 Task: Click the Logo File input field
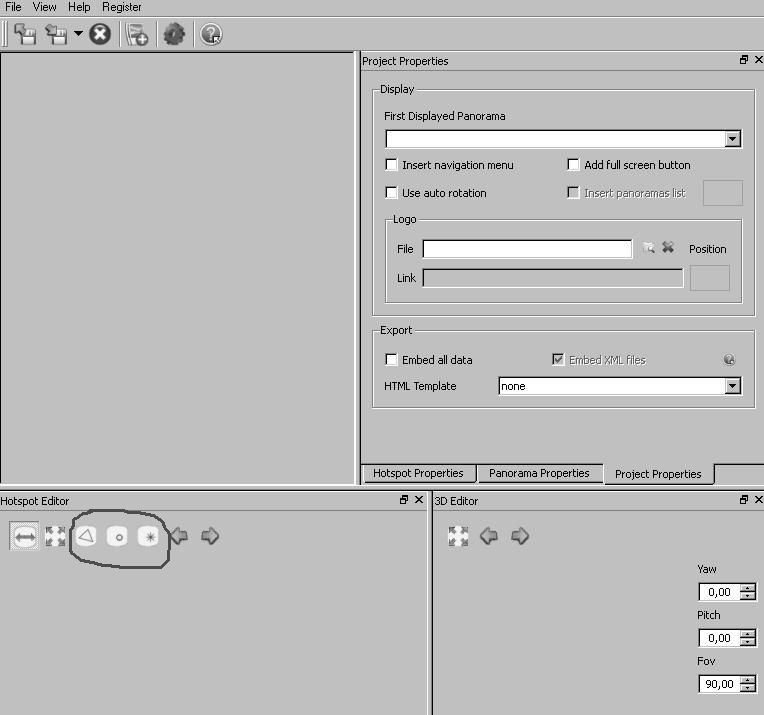click(x=527, y=249)
